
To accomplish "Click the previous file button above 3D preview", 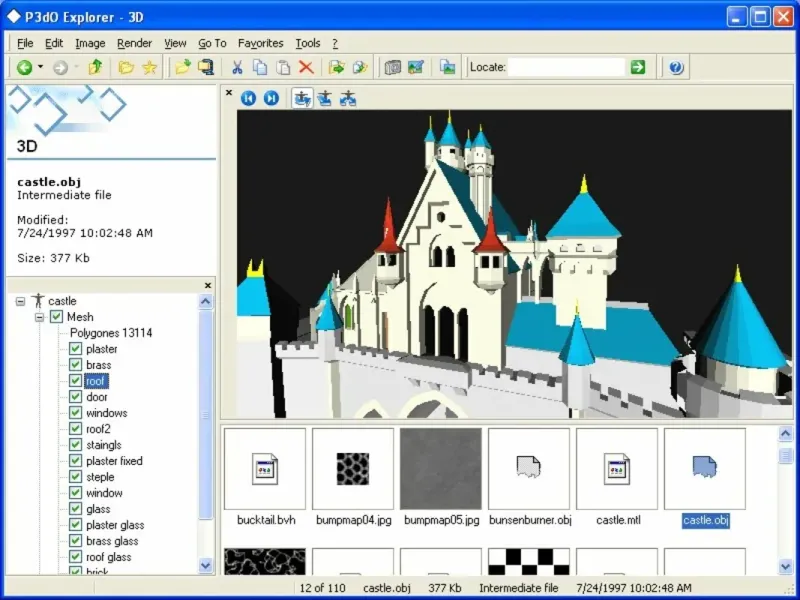I will (248, 98).
